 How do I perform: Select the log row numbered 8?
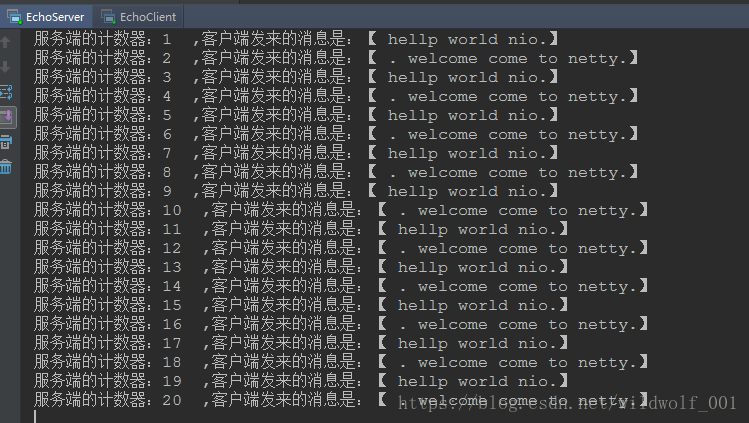tap(336, 172)
